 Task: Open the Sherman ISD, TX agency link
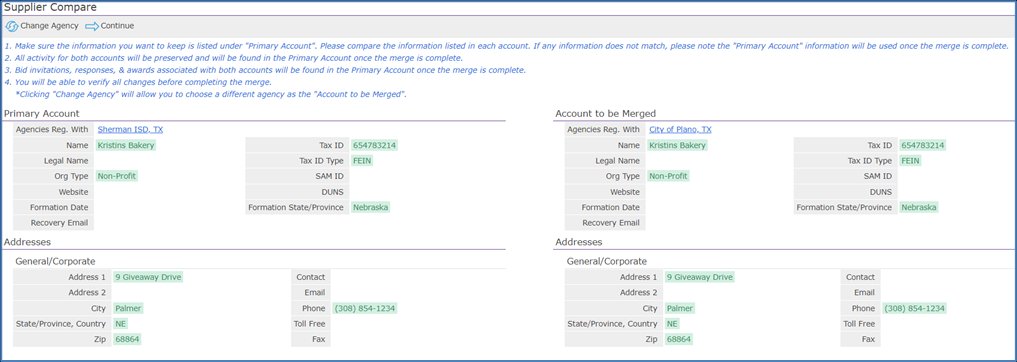click(130, 130)
